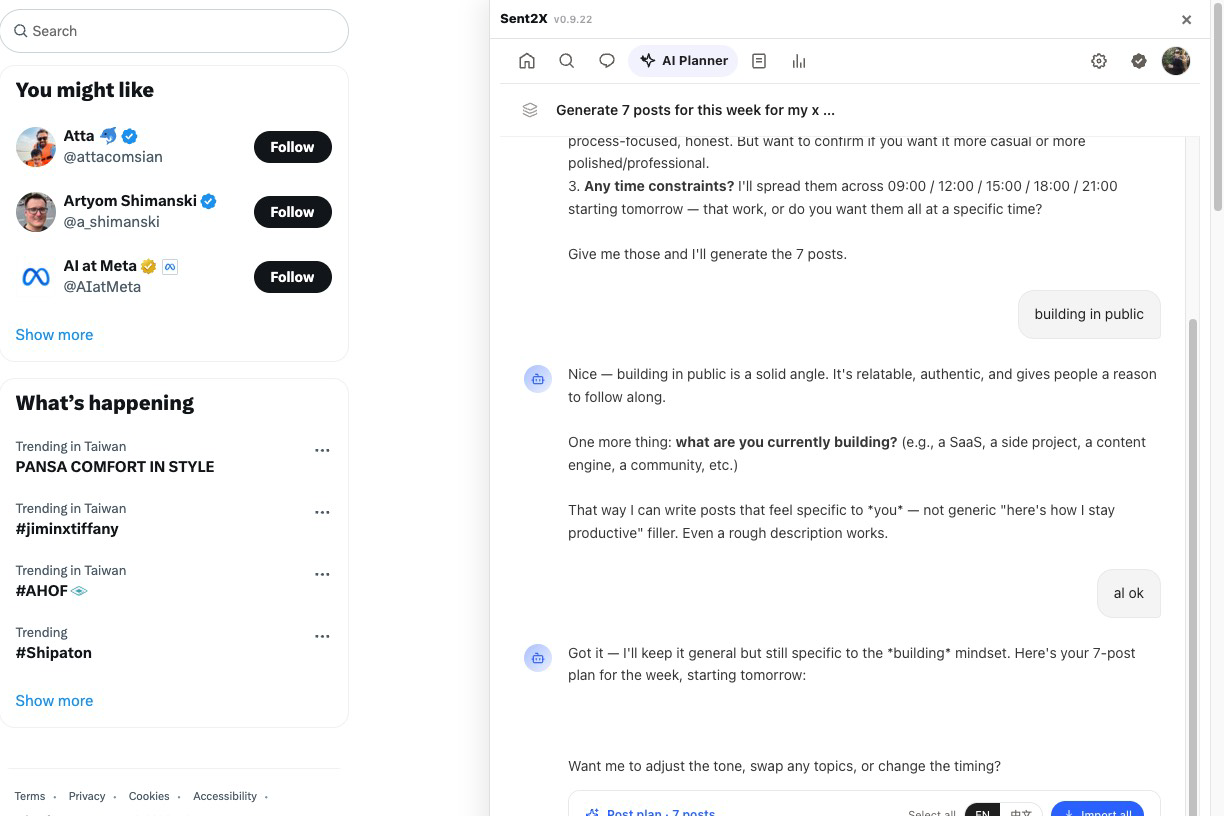Open more options for #AHOF trend
1224x816 pixels.
[322, 574]
